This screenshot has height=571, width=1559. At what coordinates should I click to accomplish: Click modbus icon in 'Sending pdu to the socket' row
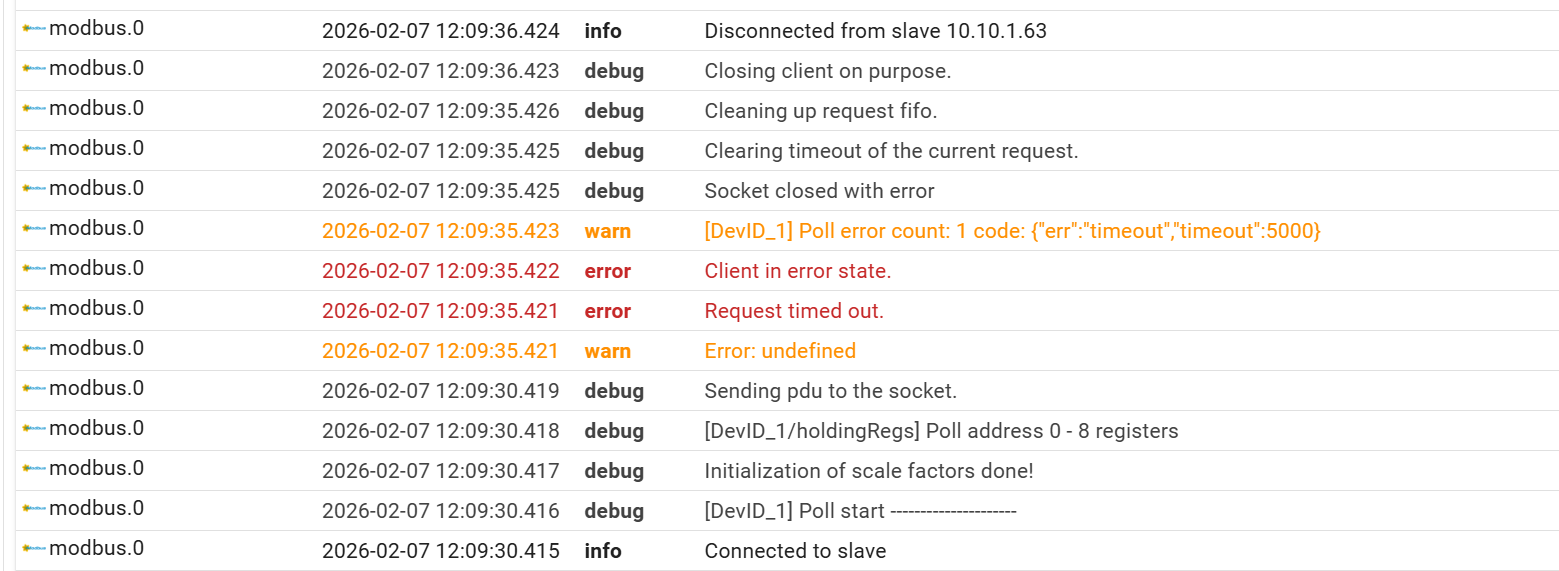pyautogui.click(x=34, y=389)
